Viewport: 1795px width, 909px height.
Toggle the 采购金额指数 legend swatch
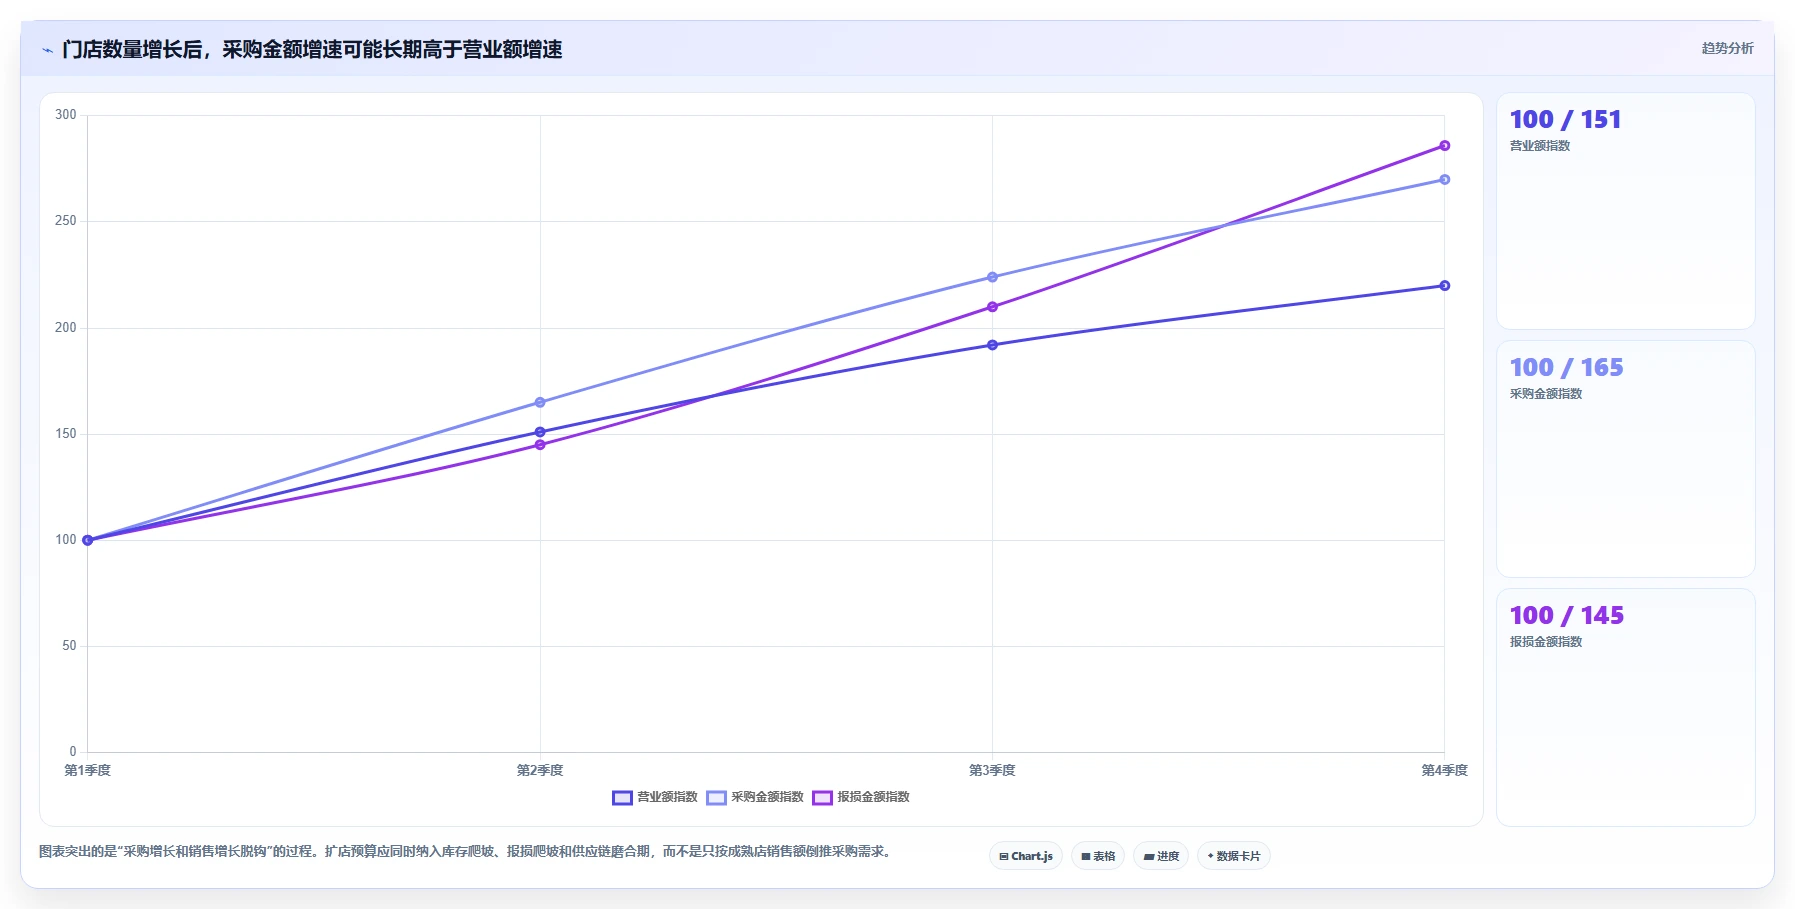[x=716, y=797]
